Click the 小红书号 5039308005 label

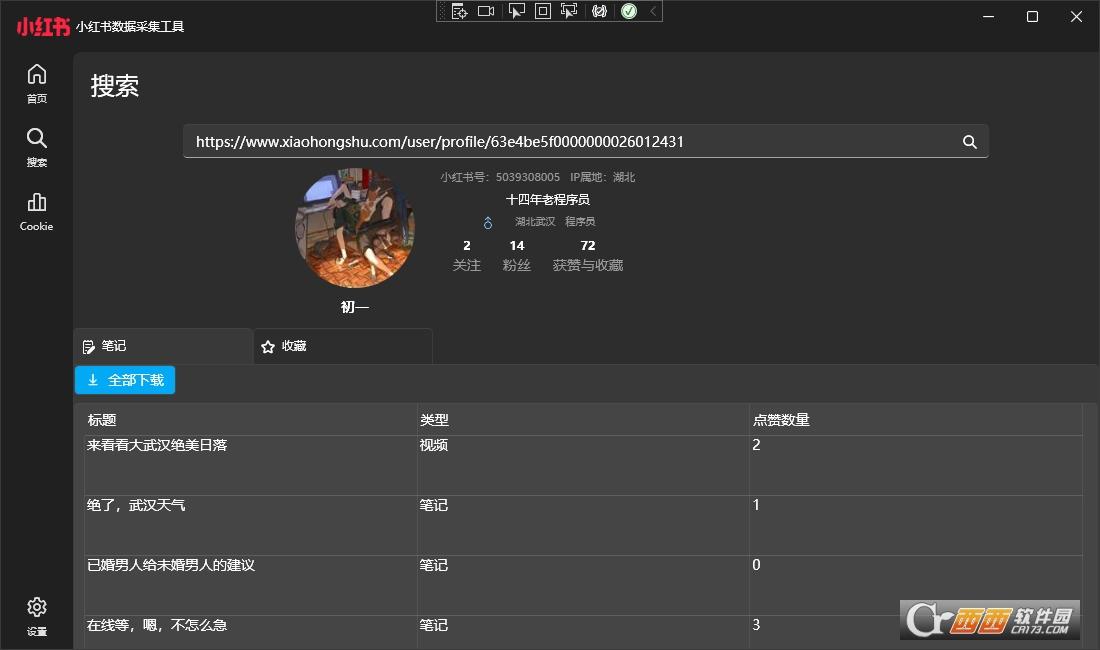tap(500, 177)
